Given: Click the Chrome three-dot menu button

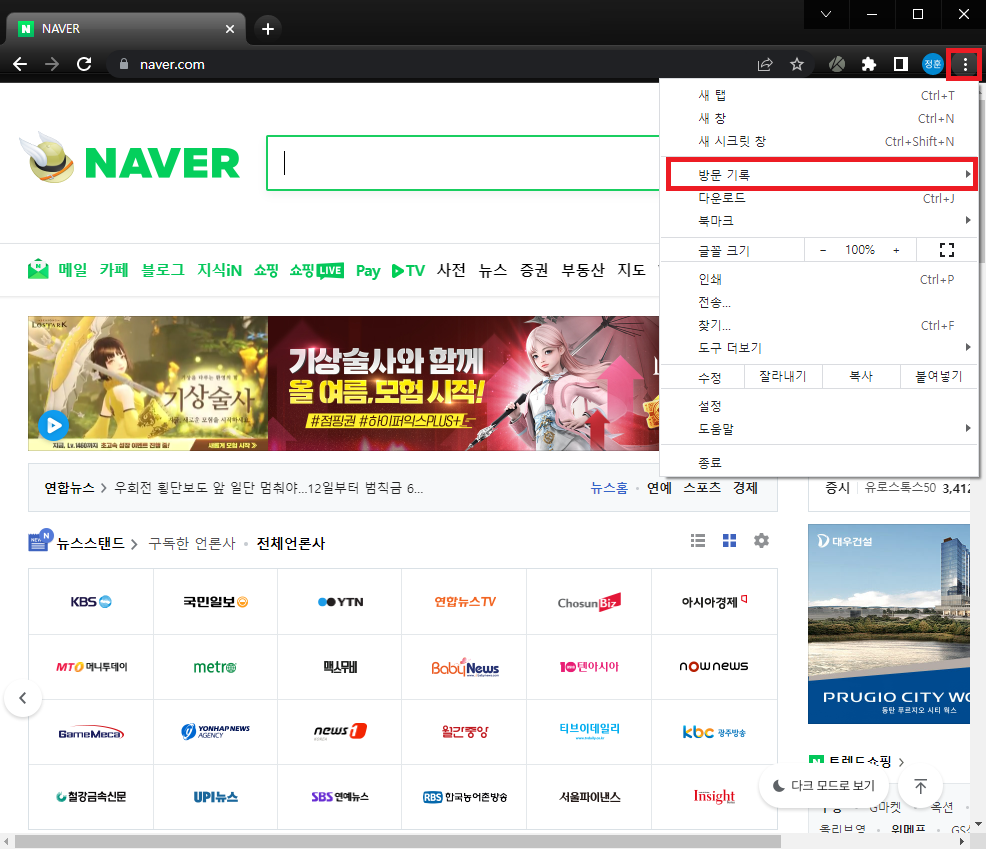Looking at the screenshot, I should [965, 64].
